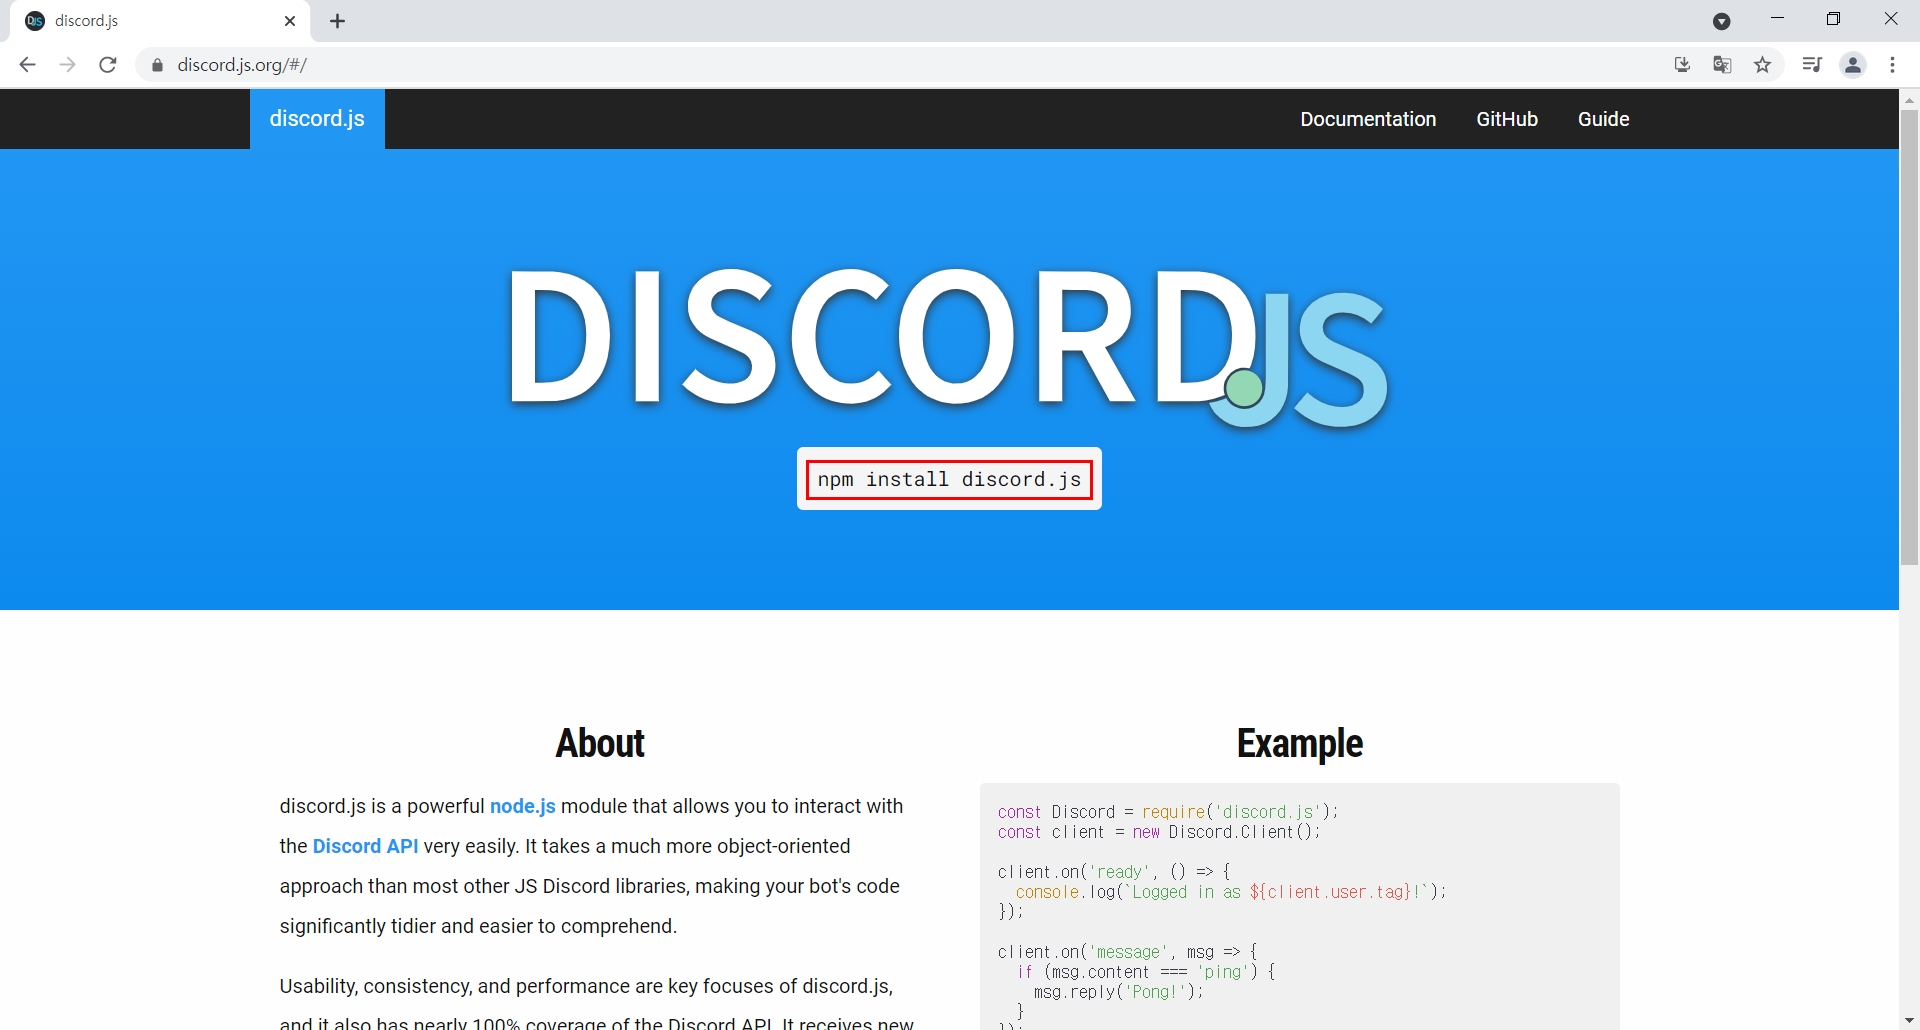Open the GitHub navbar link

coord(1507,119)
